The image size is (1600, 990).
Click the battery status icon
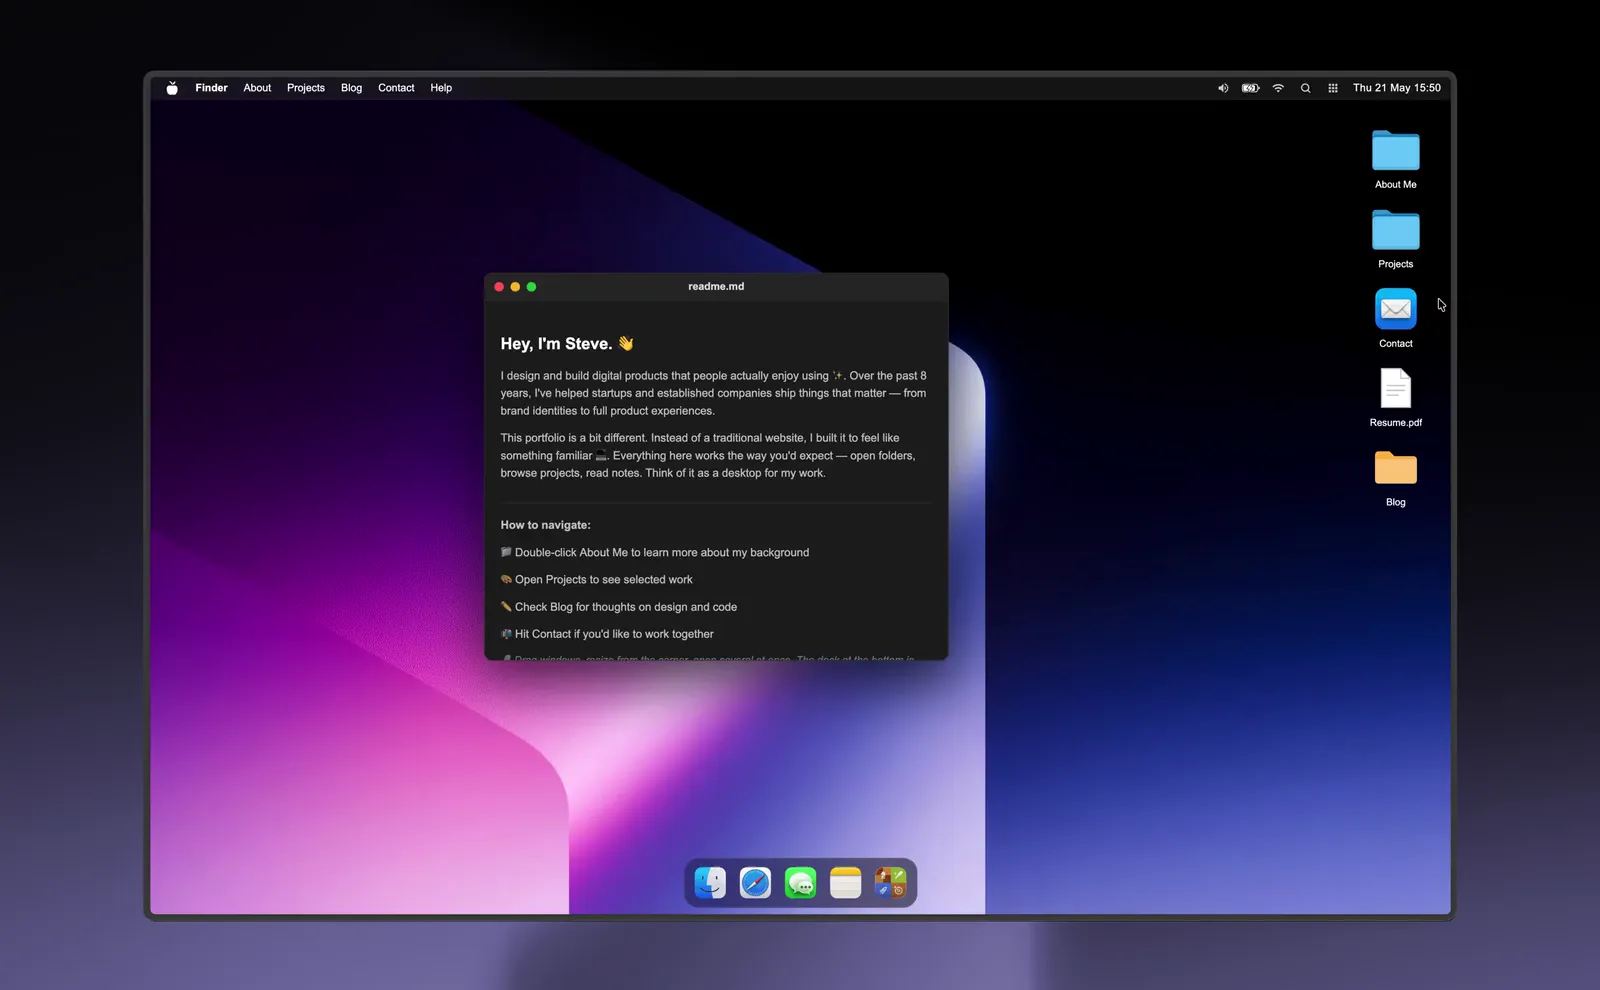[x=1250, y=88]
